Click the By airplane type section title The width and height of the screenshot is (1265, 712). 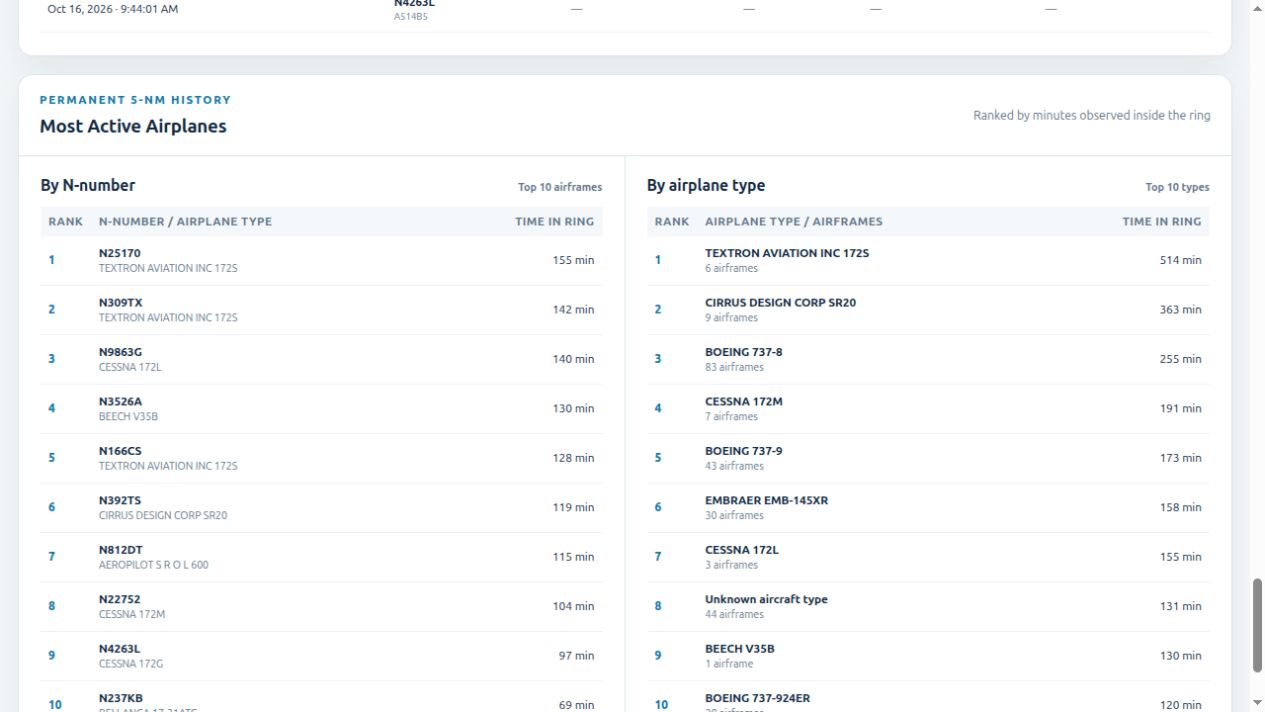[x=706, y=185]
